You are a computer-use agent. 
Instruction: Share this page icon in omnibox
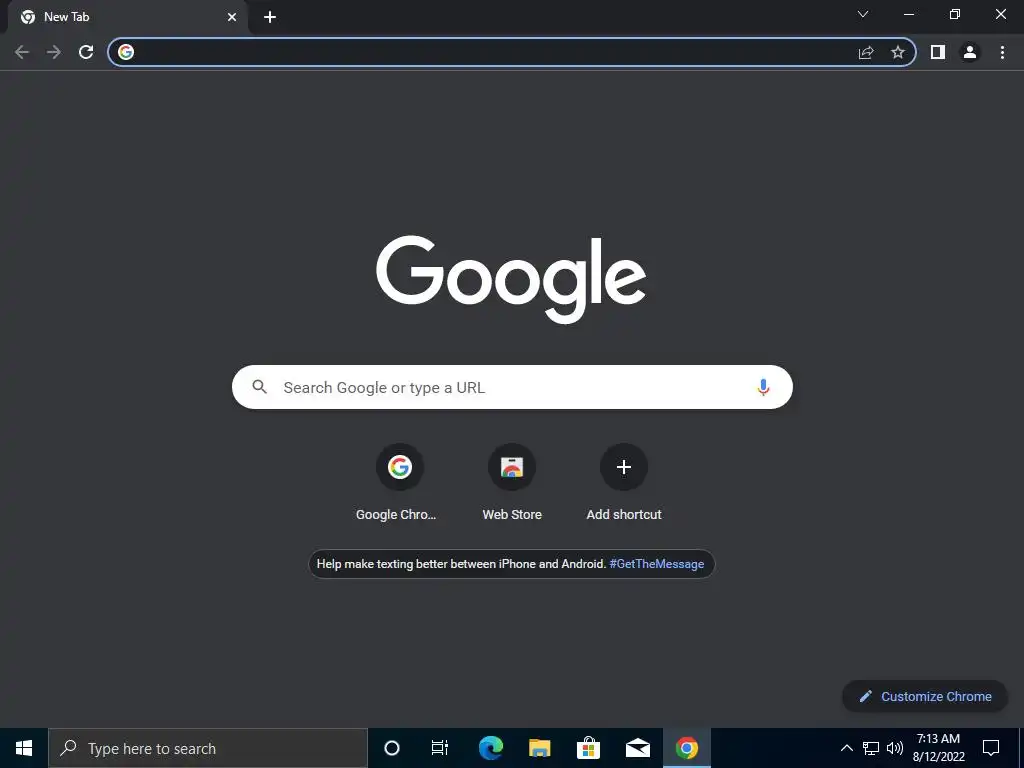[866, 52]
